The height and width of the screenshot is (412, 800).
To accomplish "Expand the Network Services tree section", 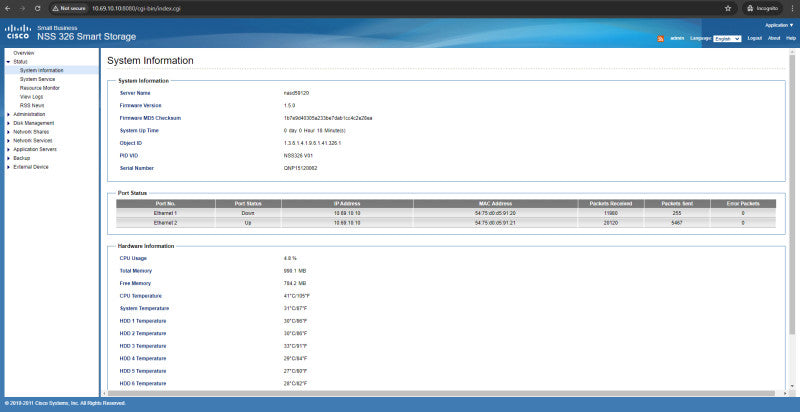I will pos(8,140).
